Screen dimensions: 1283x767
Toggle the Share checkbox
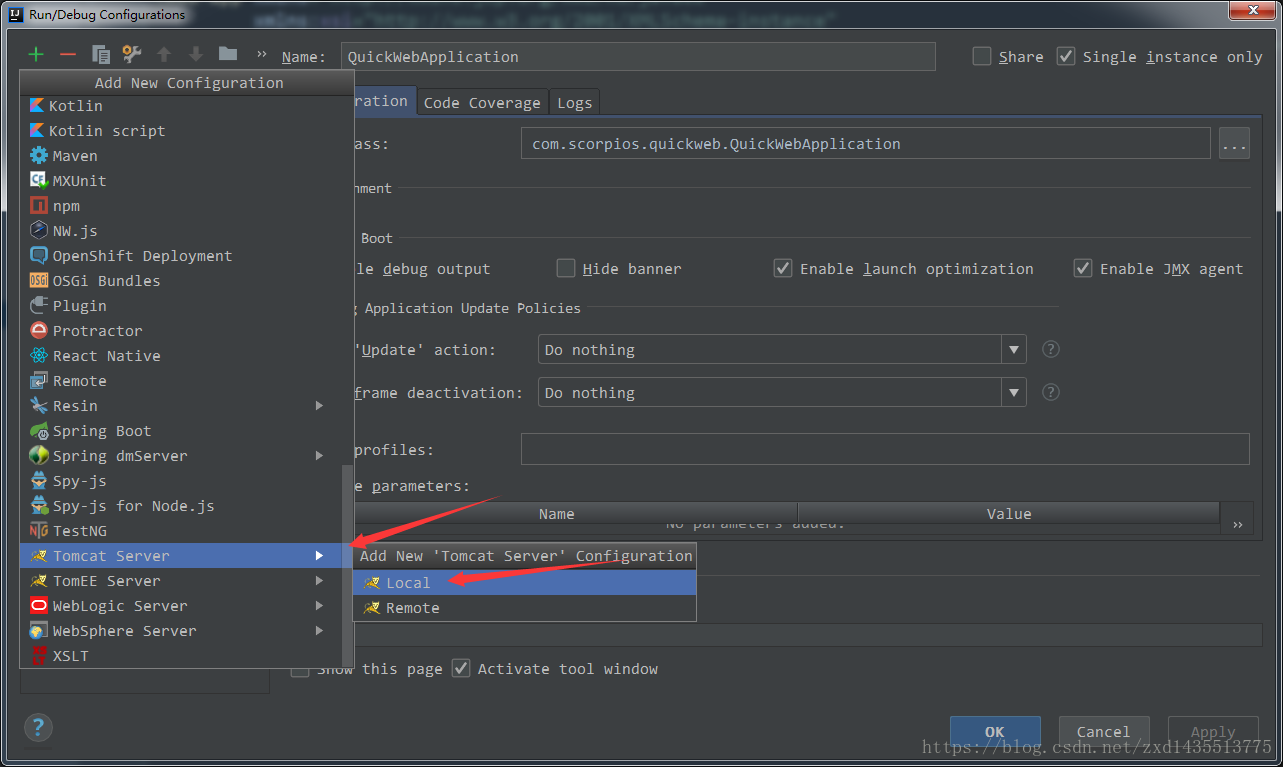(982, 56)
